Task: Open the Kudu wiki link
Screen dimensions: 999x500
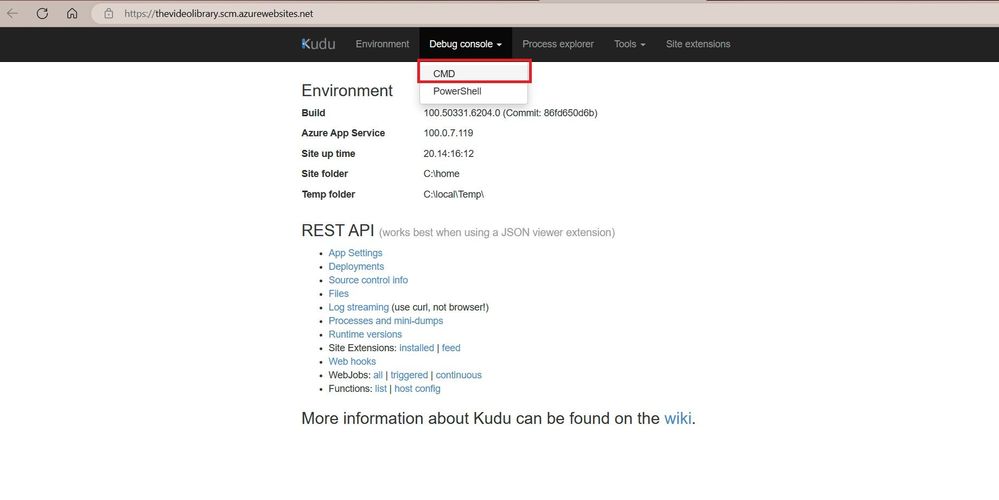Action: point(678,418)
